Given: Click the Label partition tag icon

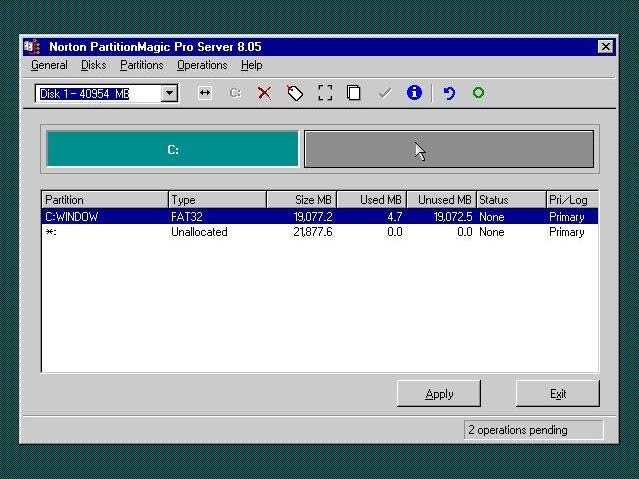Looking at the screenshot, I should 295,93.
